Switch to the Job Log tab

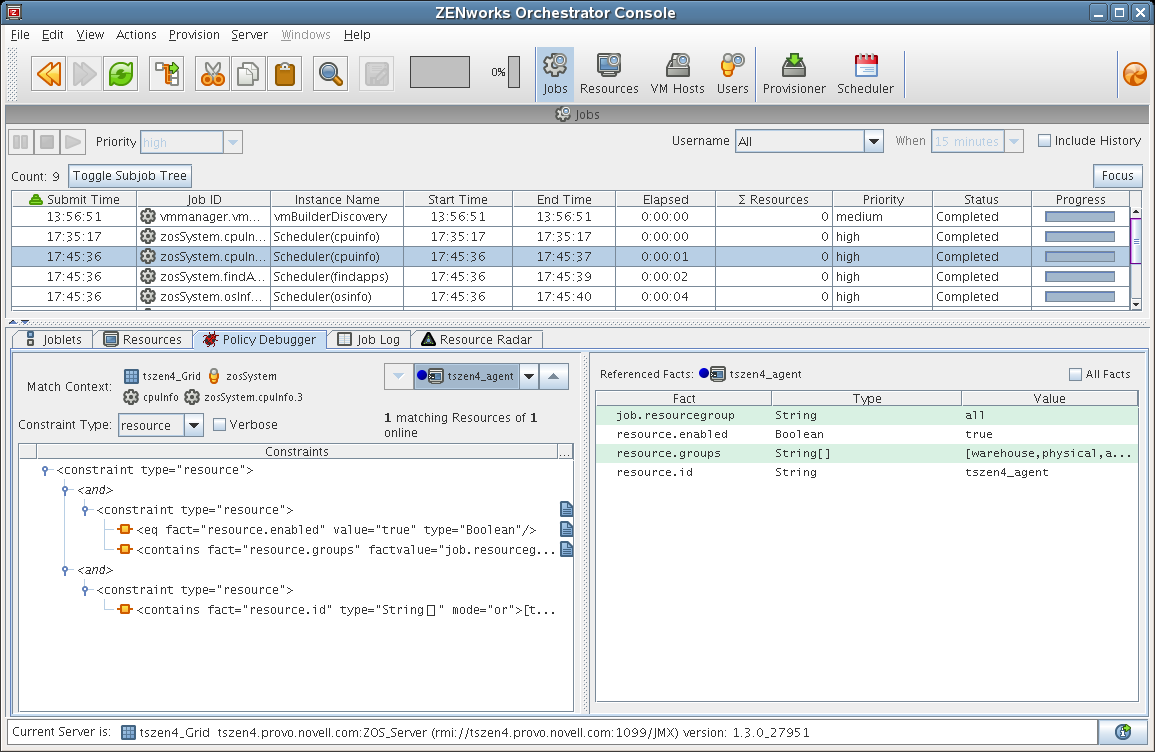pyautogui.click(x=368, y=340)
